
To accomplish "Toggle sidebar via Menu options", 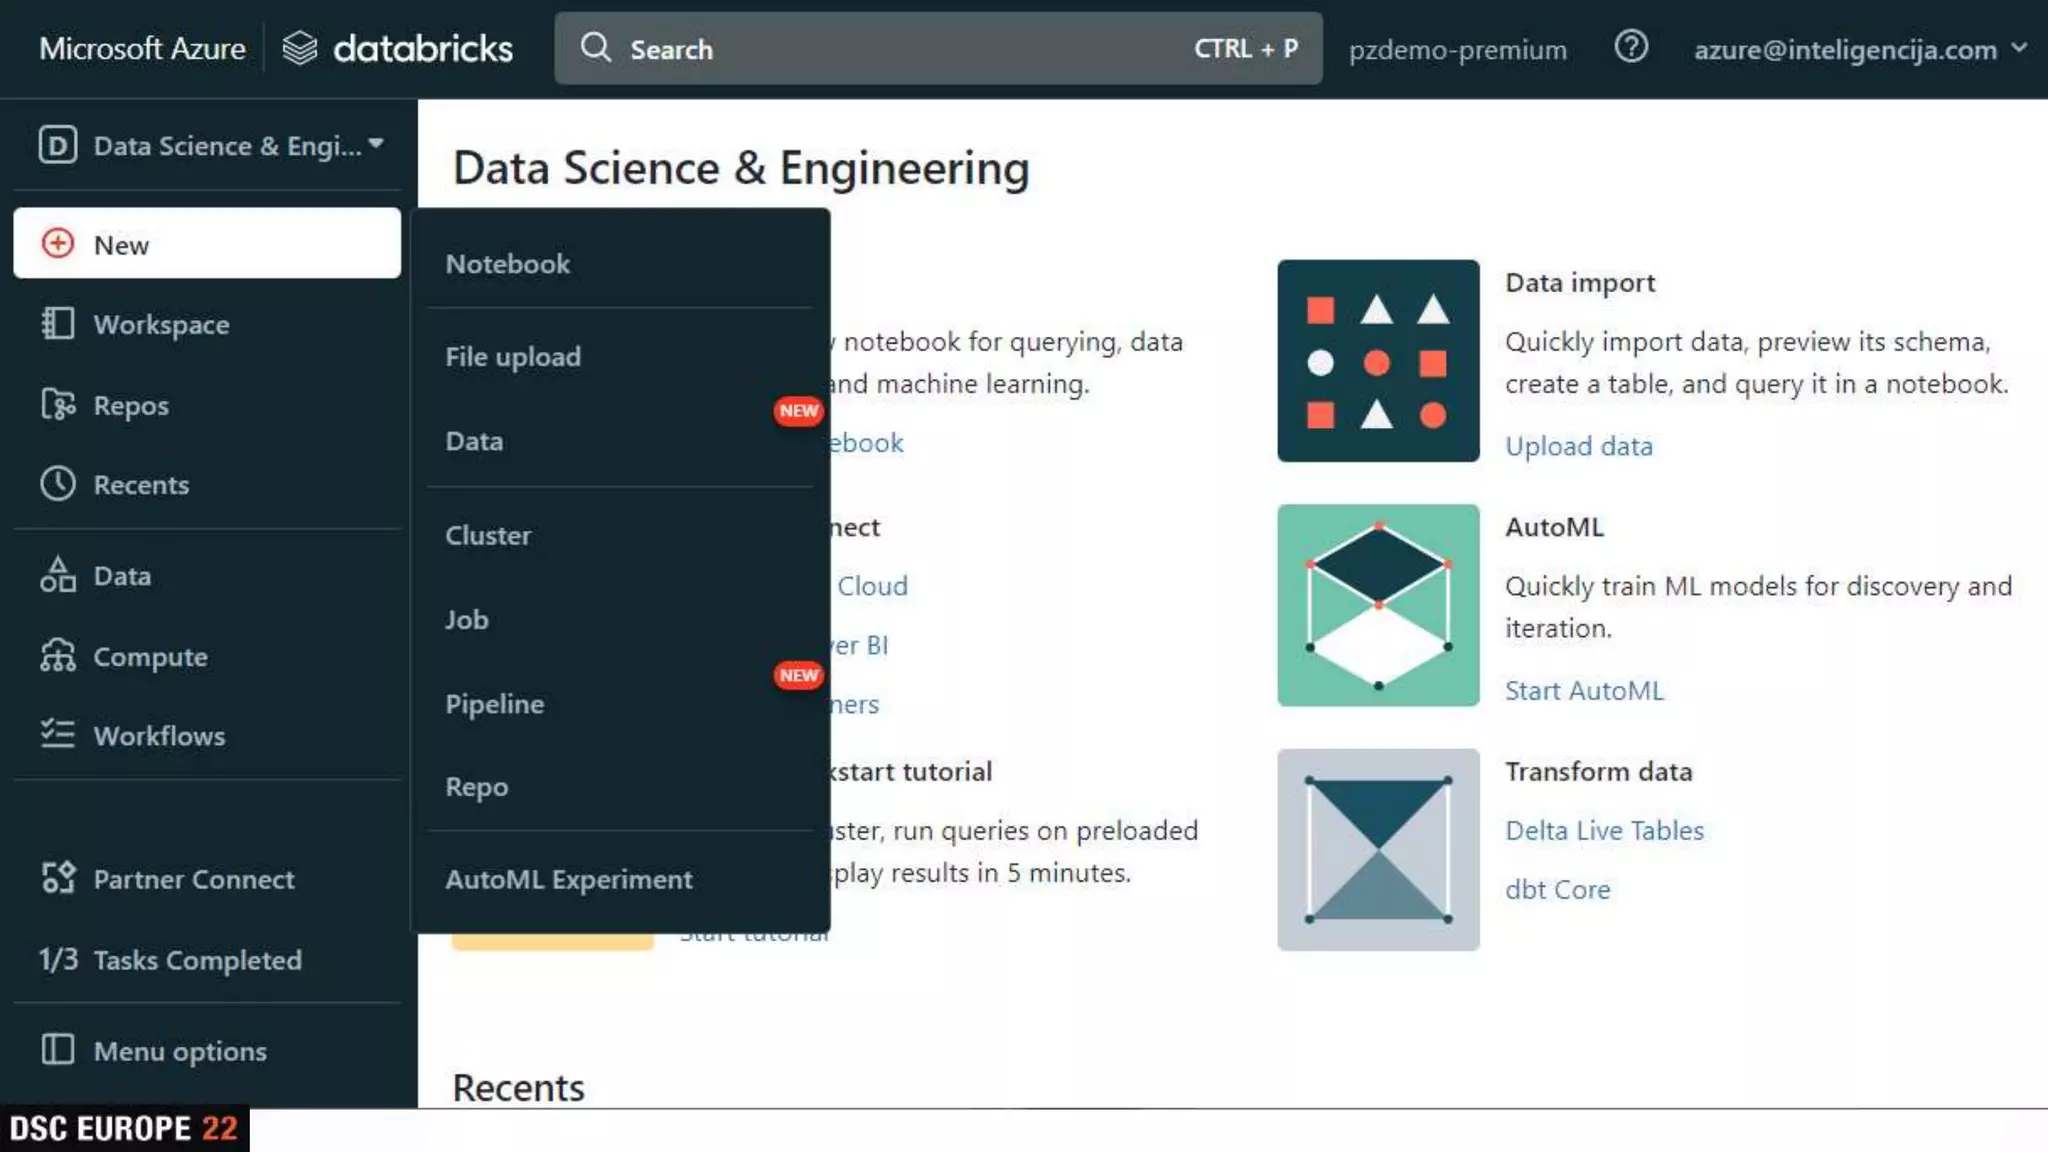I will point(180,1051).
